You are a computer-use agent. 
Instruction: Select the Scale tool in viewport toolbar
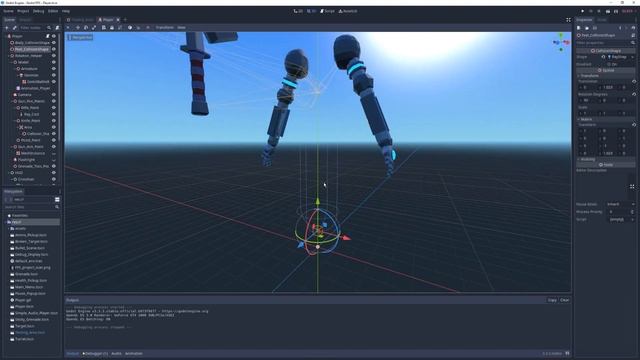point(94,27)
